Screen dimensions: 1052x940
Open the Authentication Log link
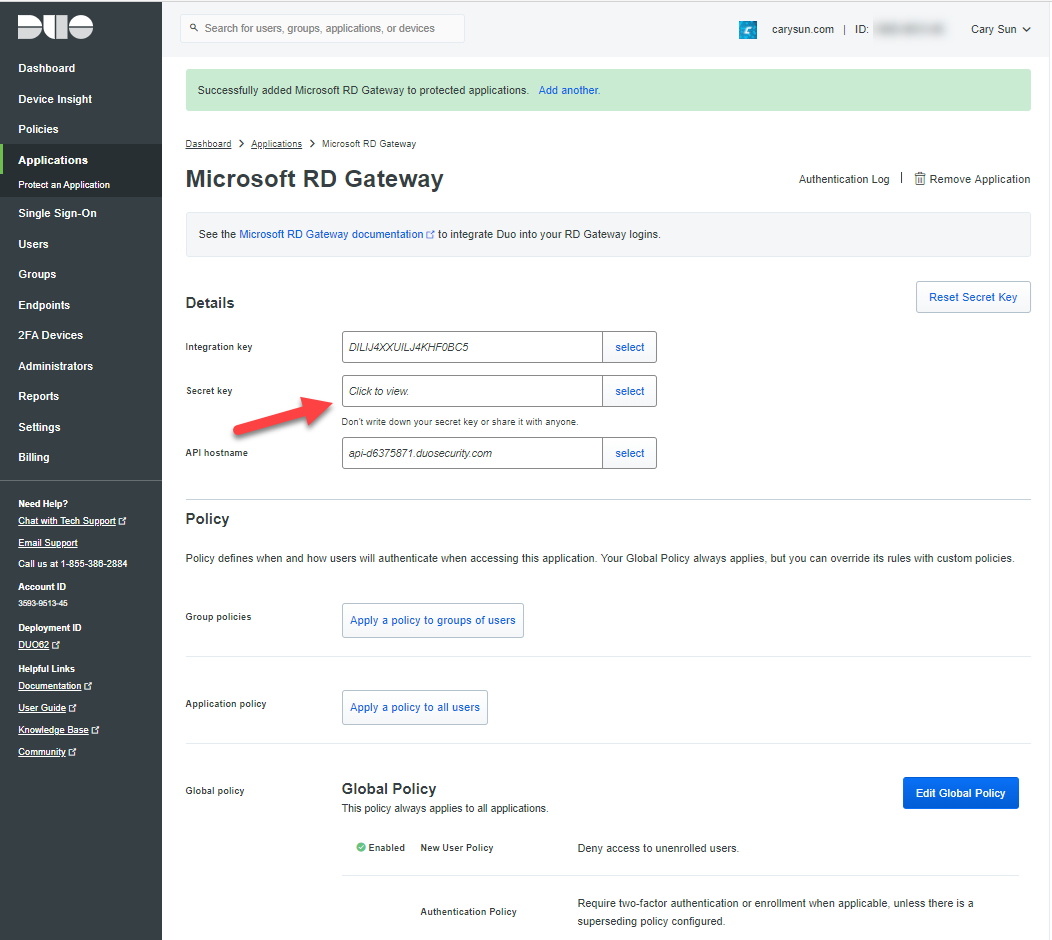click(843, 179)
